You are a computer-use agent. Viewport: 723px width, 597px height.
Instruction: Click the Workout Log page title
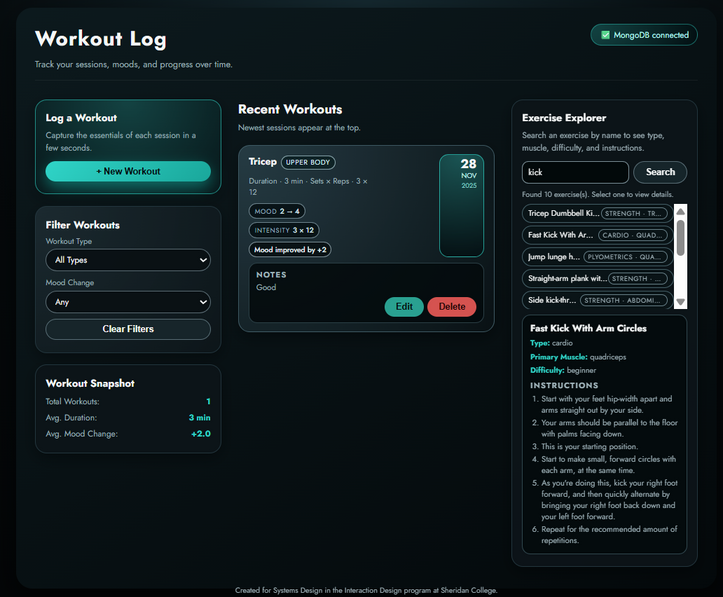click(x=101, y=39)
